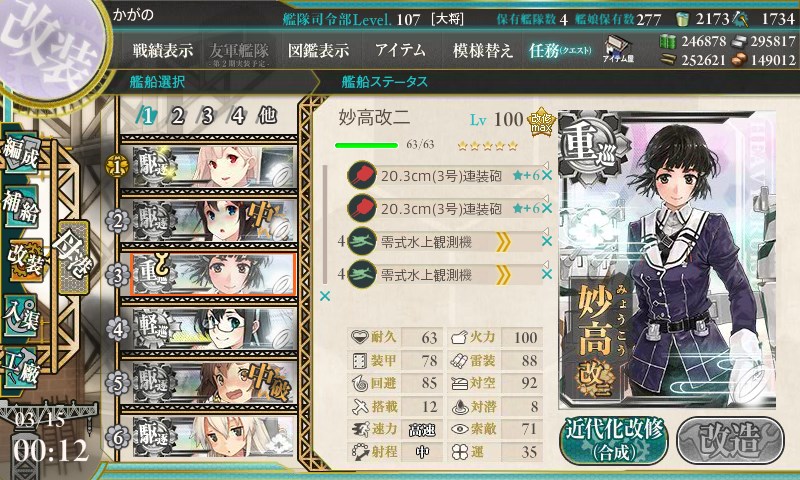800x480 pixels.
Task: Select the slot 4 light cruiser thumbnail
Action: click(213, 329)
